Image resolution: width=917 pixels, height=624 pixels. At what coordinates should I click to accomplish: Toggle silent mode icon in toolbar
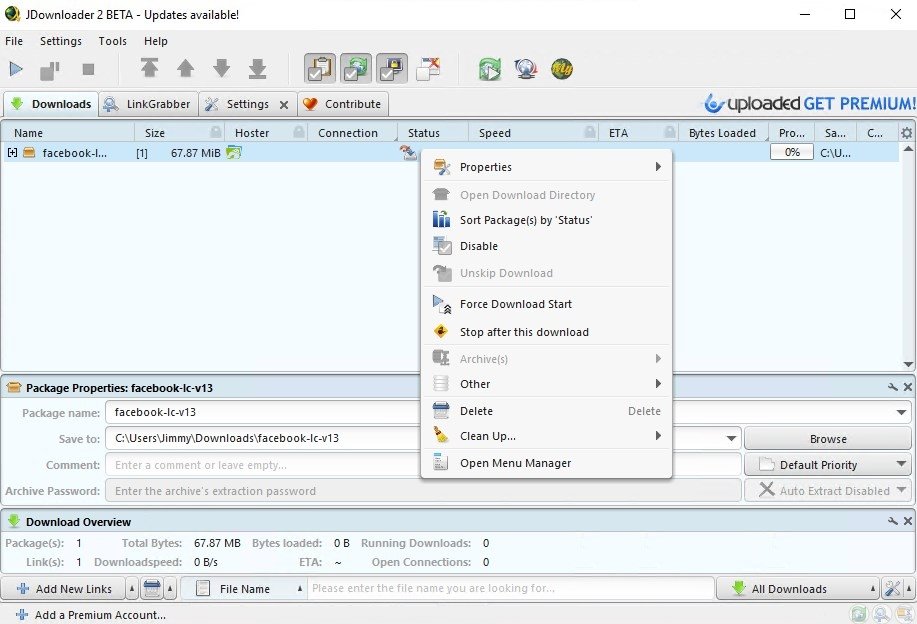click(428, 68)
